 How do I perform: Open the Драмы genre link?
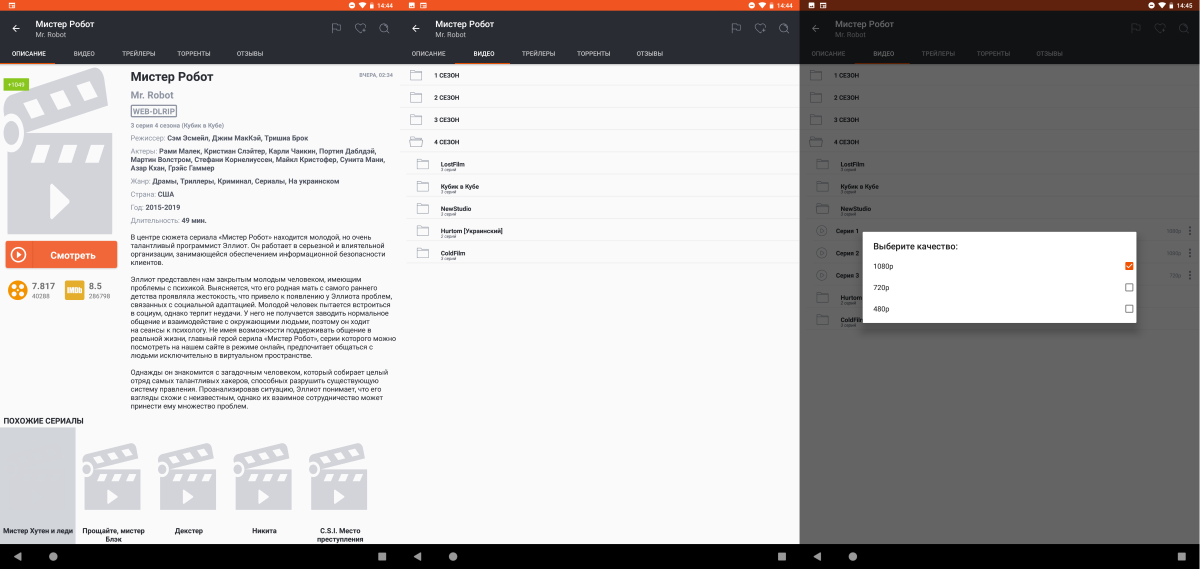point(165,182)
